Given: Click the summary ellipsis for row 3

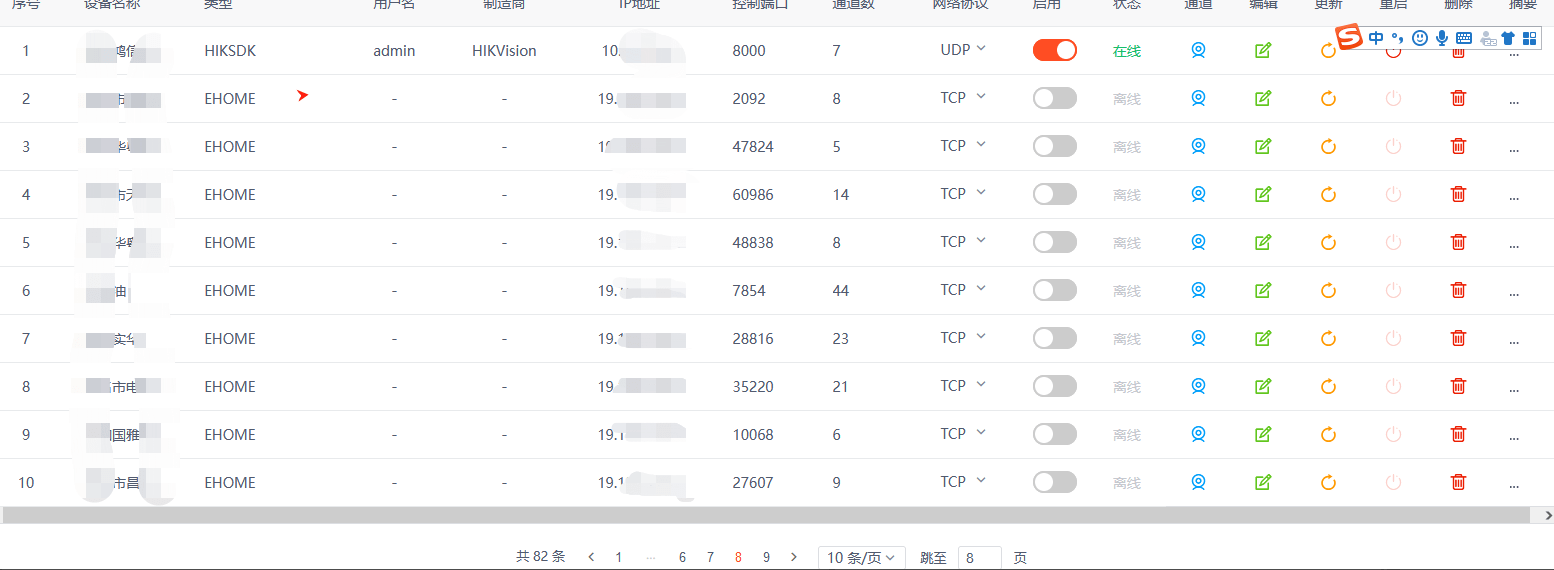Looking at the screenshot, I should point(1513,147).
